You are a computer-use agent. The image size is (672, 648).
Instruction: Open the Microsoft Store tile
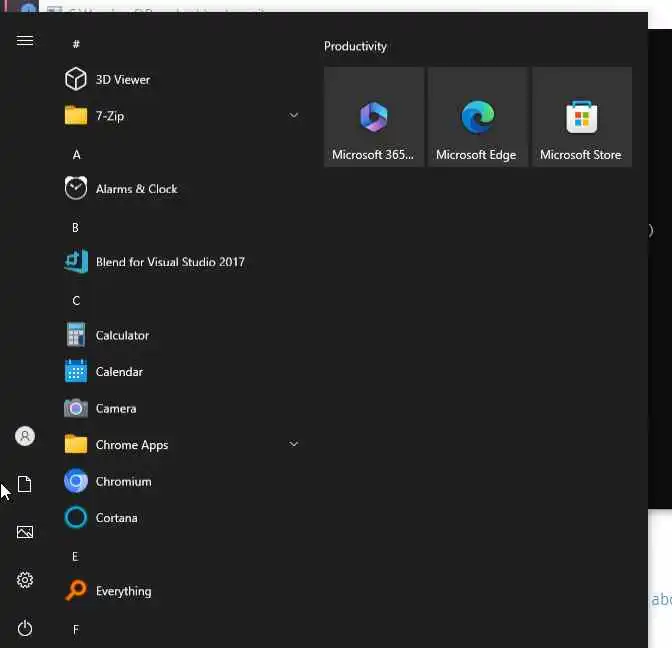[x=582, y=117]
